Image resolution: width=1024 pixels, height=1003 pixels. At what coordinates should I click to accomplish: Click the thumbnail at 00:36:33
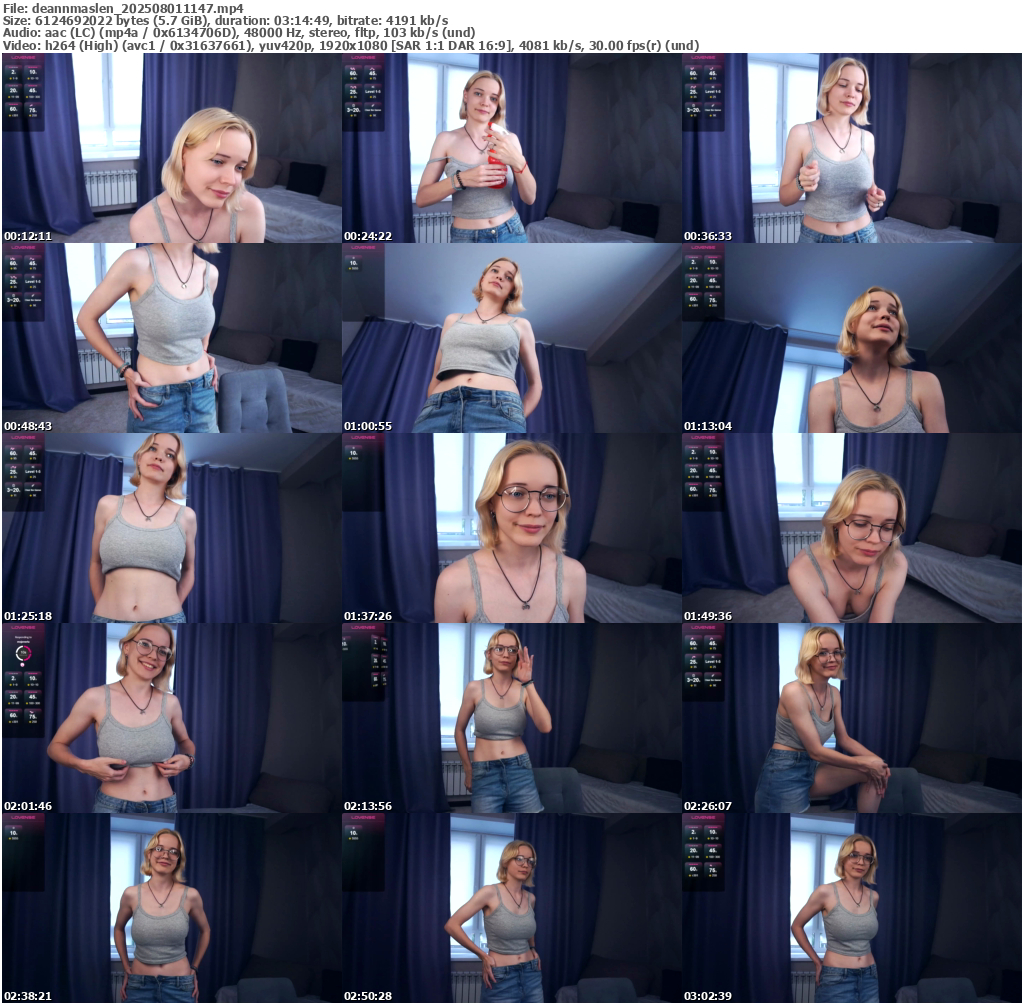point(852,148)
